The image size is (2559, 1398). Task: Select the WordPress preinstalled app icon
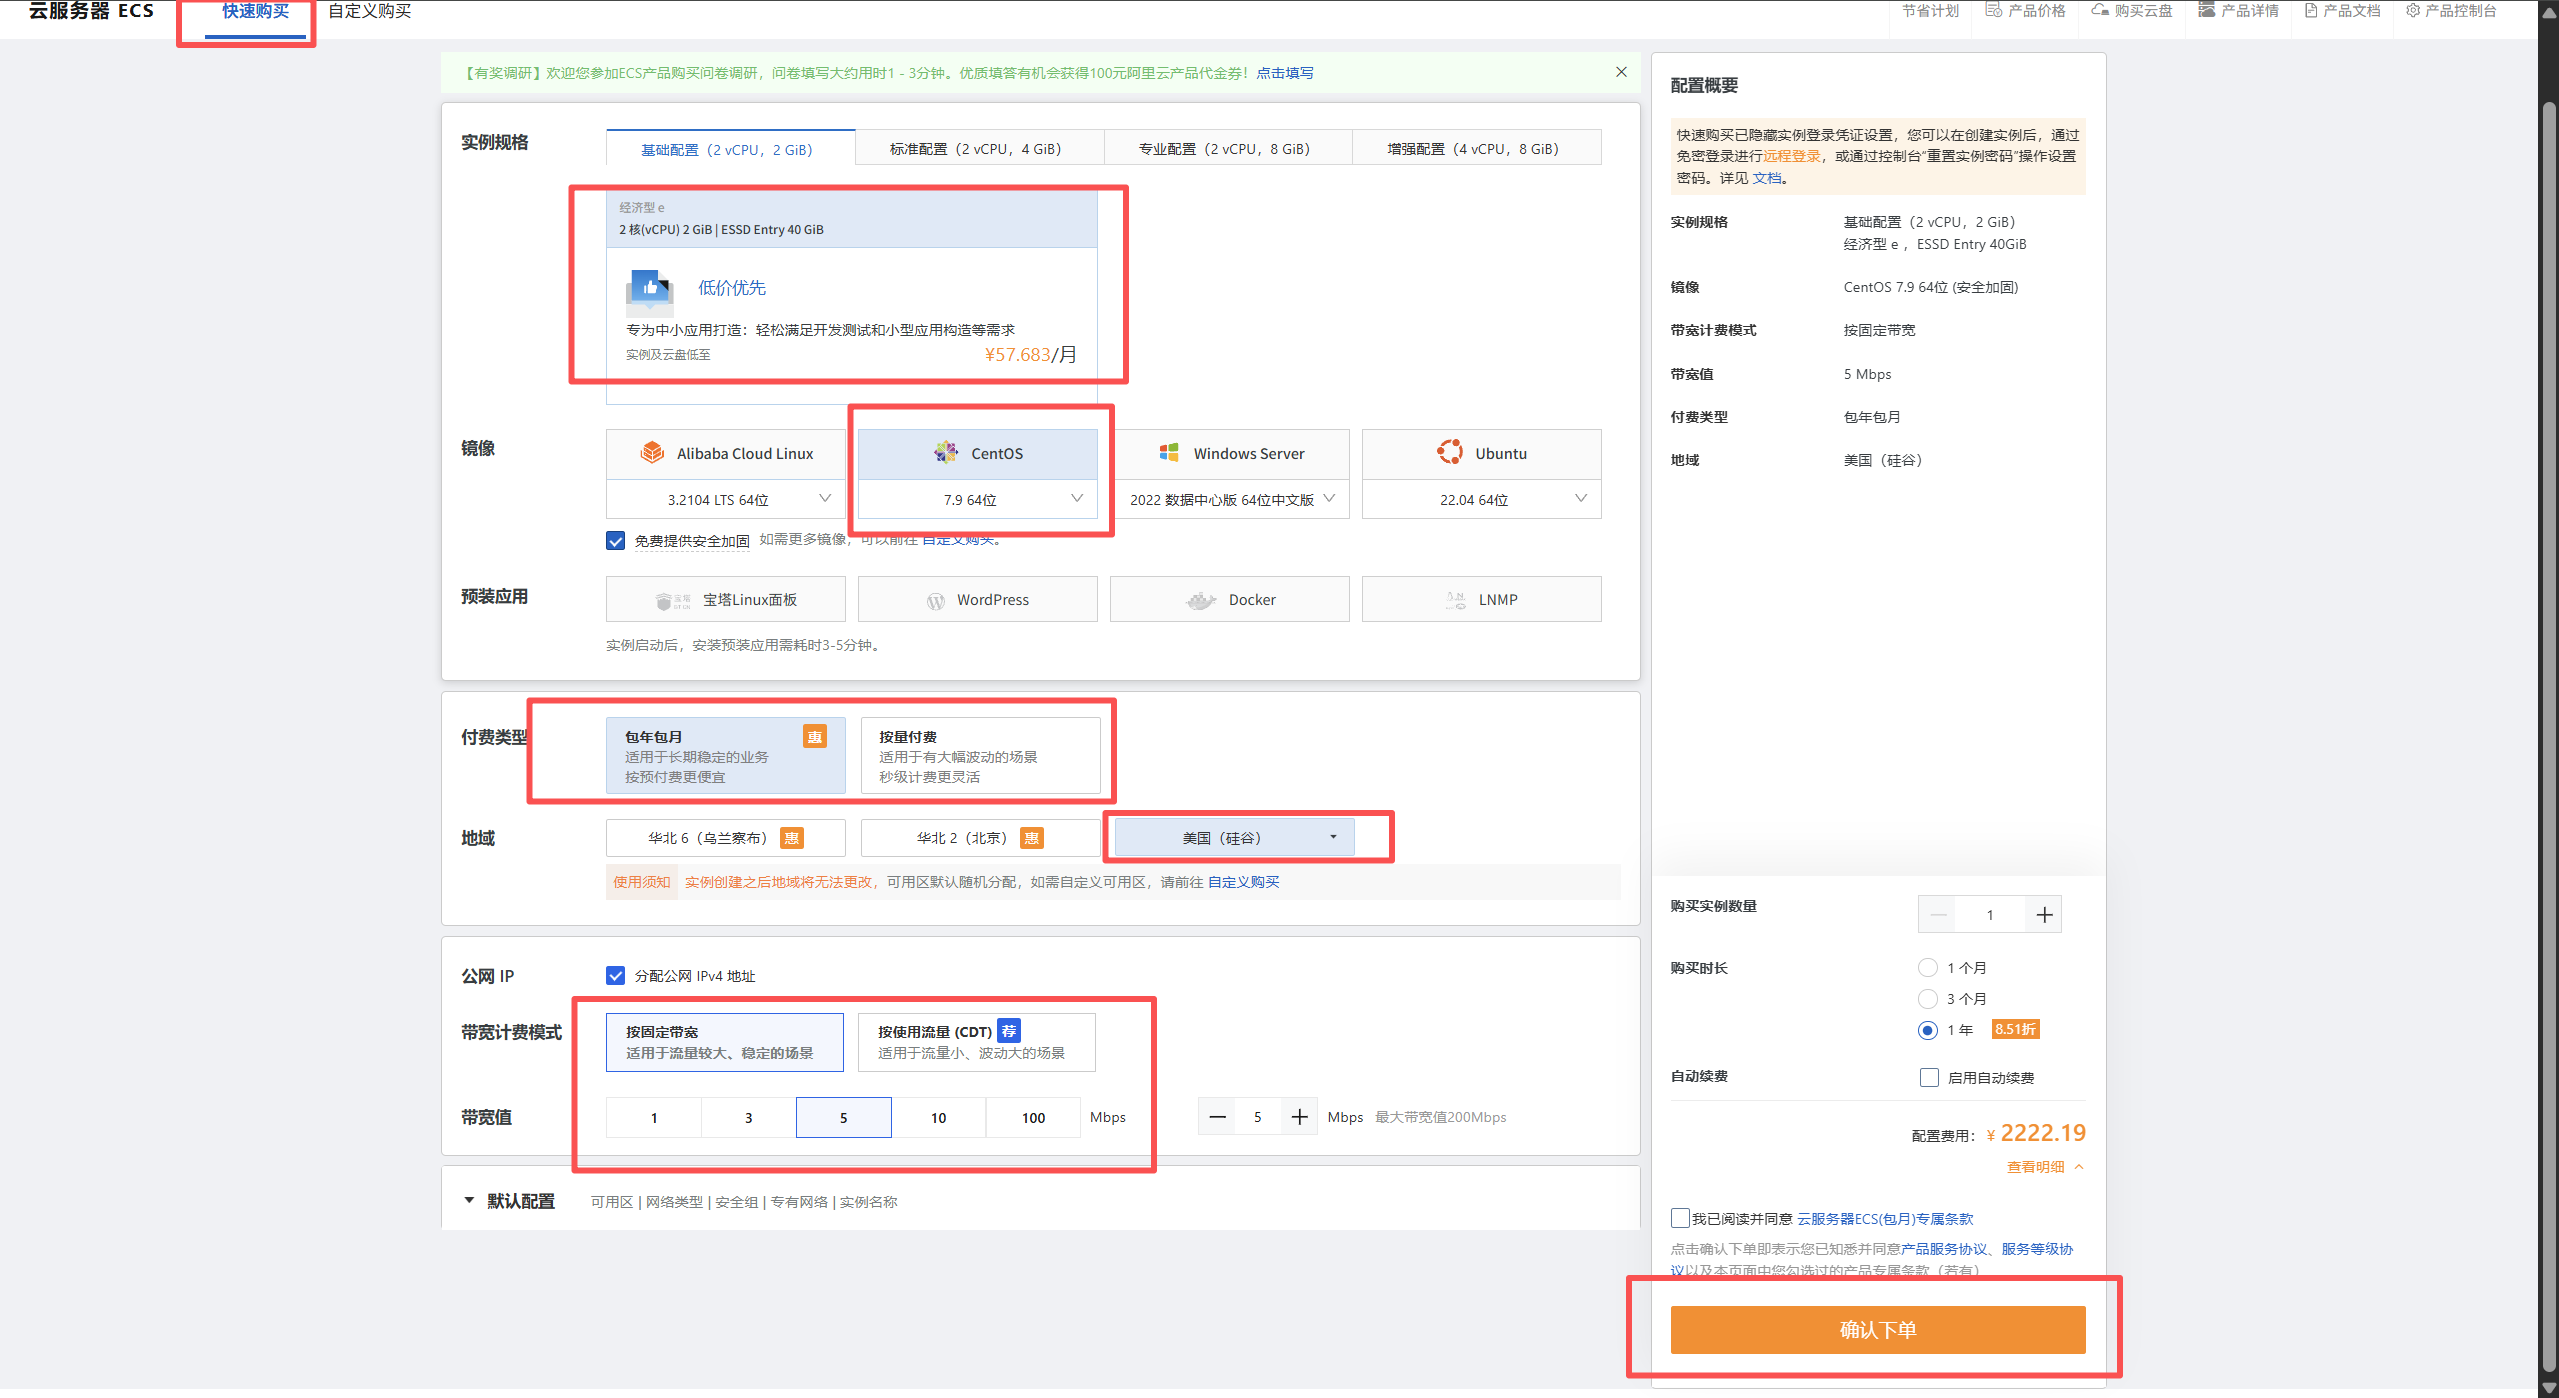(x=935, y=600)
